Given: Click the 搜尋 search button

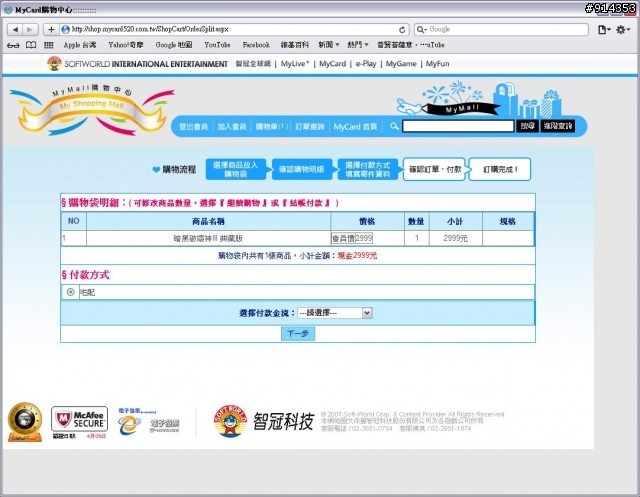Looking at the screenshot, I should tap(527, 126).
